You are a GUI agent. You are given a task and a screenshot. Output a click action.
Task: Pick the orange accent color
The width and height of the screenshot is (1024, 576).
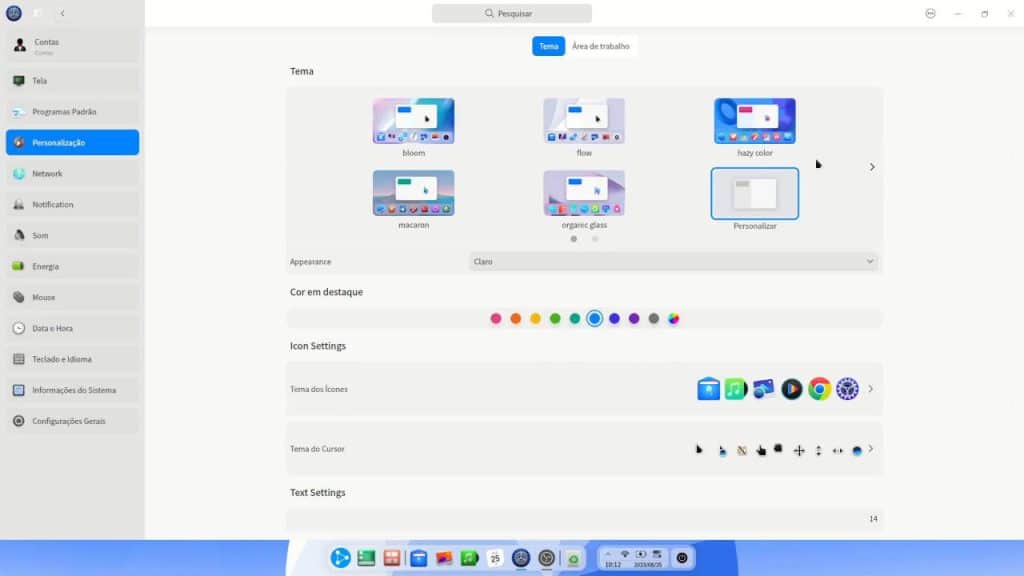[x=515, y=319]
